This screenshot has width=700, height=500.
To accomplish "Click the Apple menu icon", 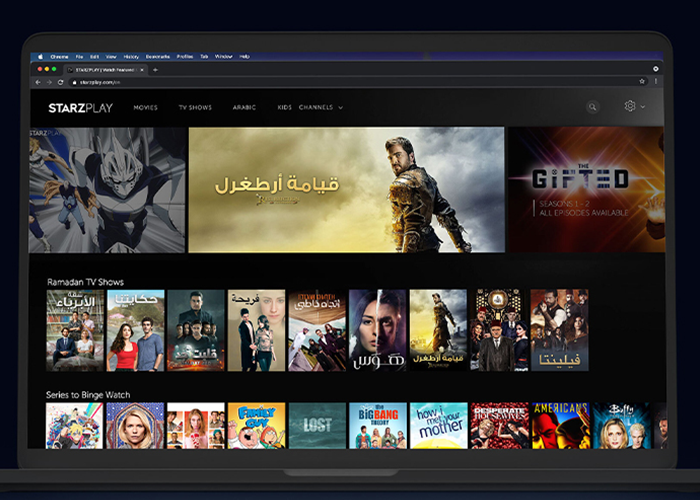I will pos(41,57).
